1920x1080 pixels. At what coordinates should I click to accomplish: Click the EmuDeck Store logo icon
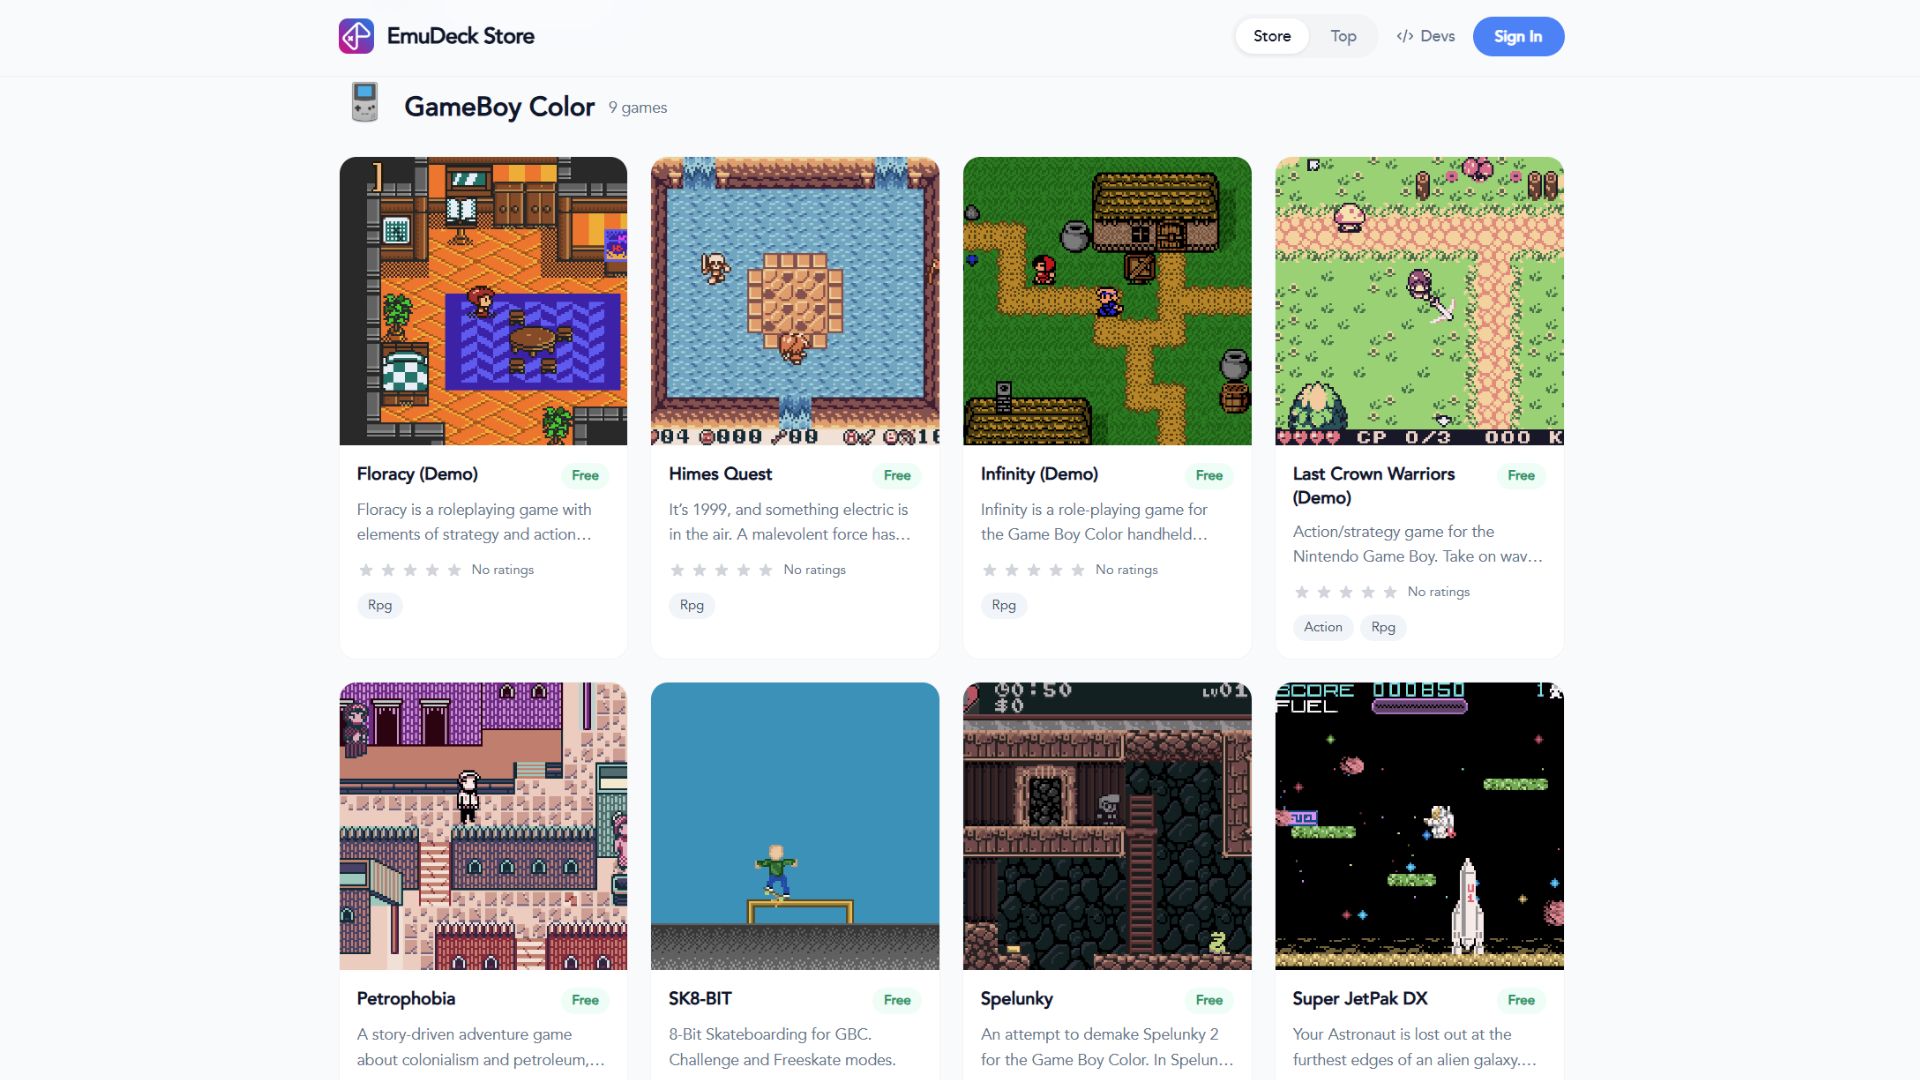pyautogui.click(x=356, y=36)
